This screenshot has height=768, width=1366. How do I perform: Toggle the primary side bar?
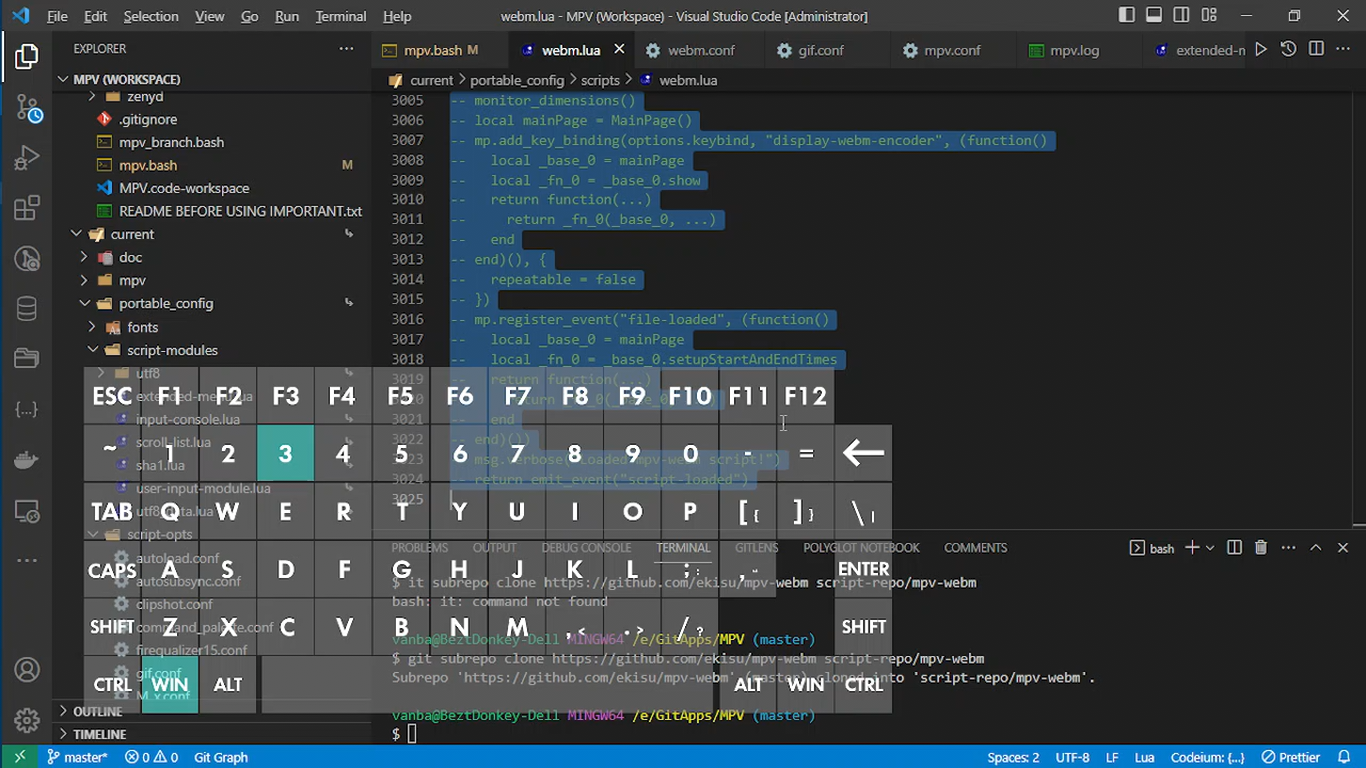click(x=1127, y=16)
